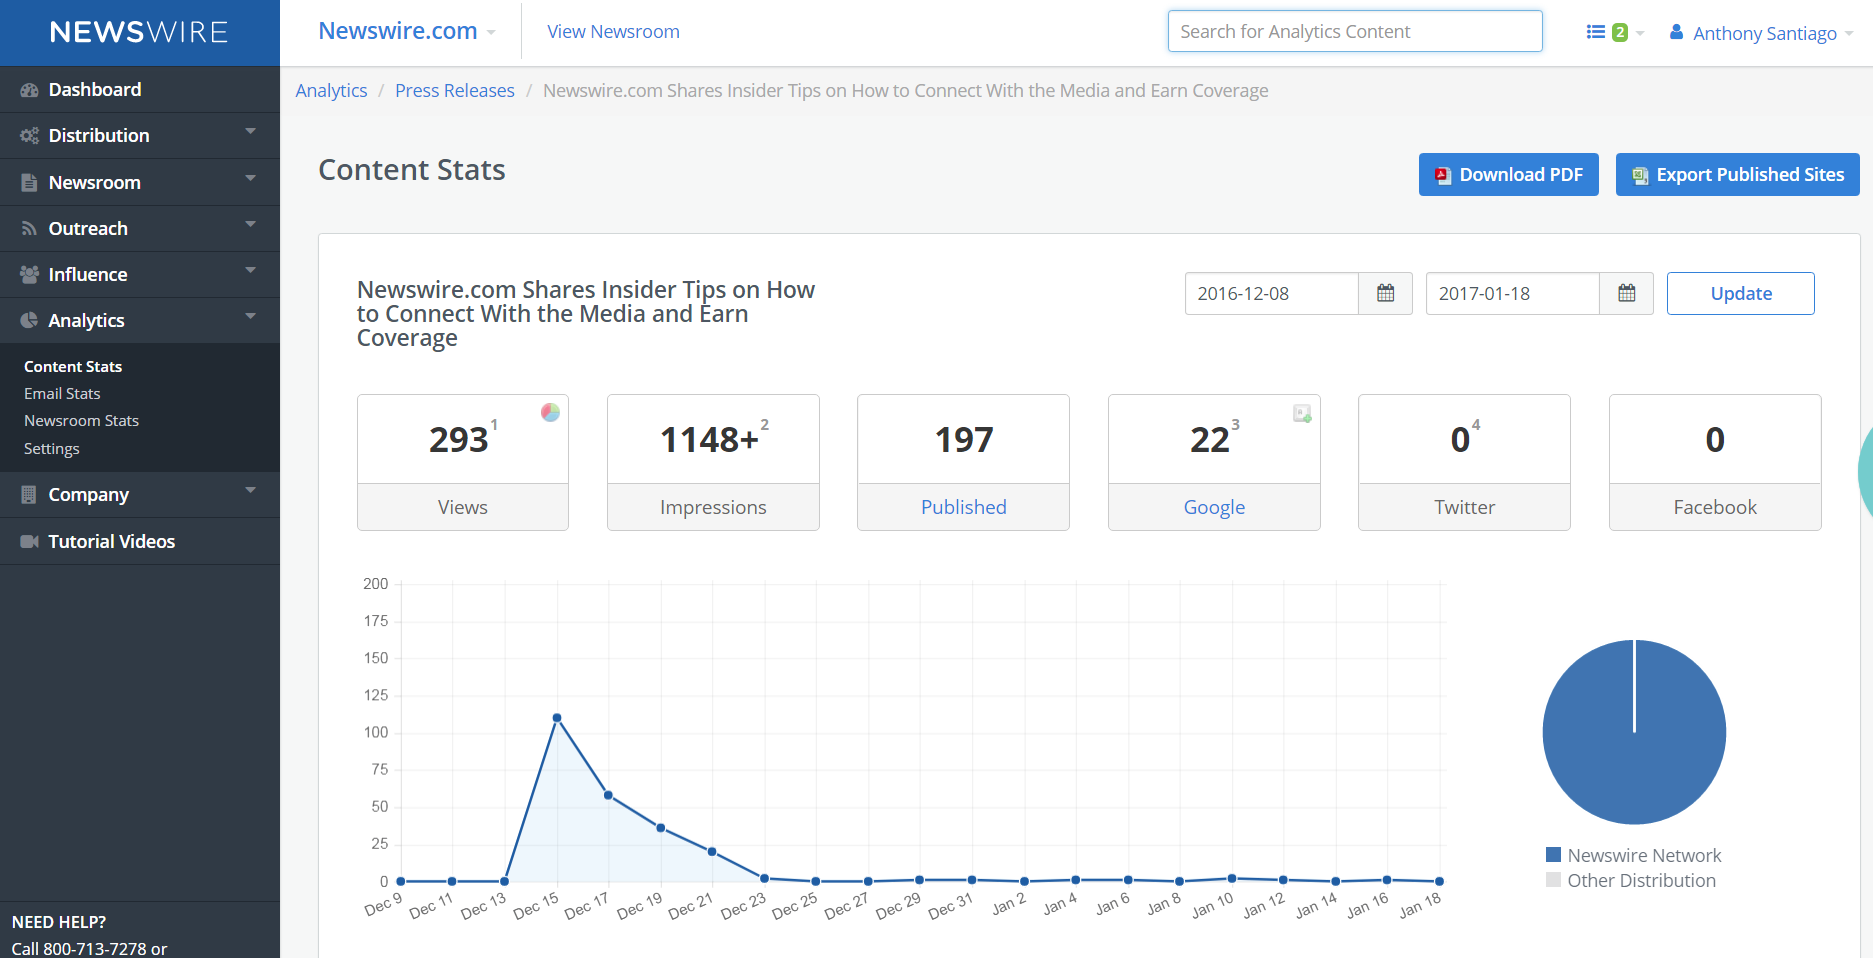Expand the Company menu arrow

250,490
